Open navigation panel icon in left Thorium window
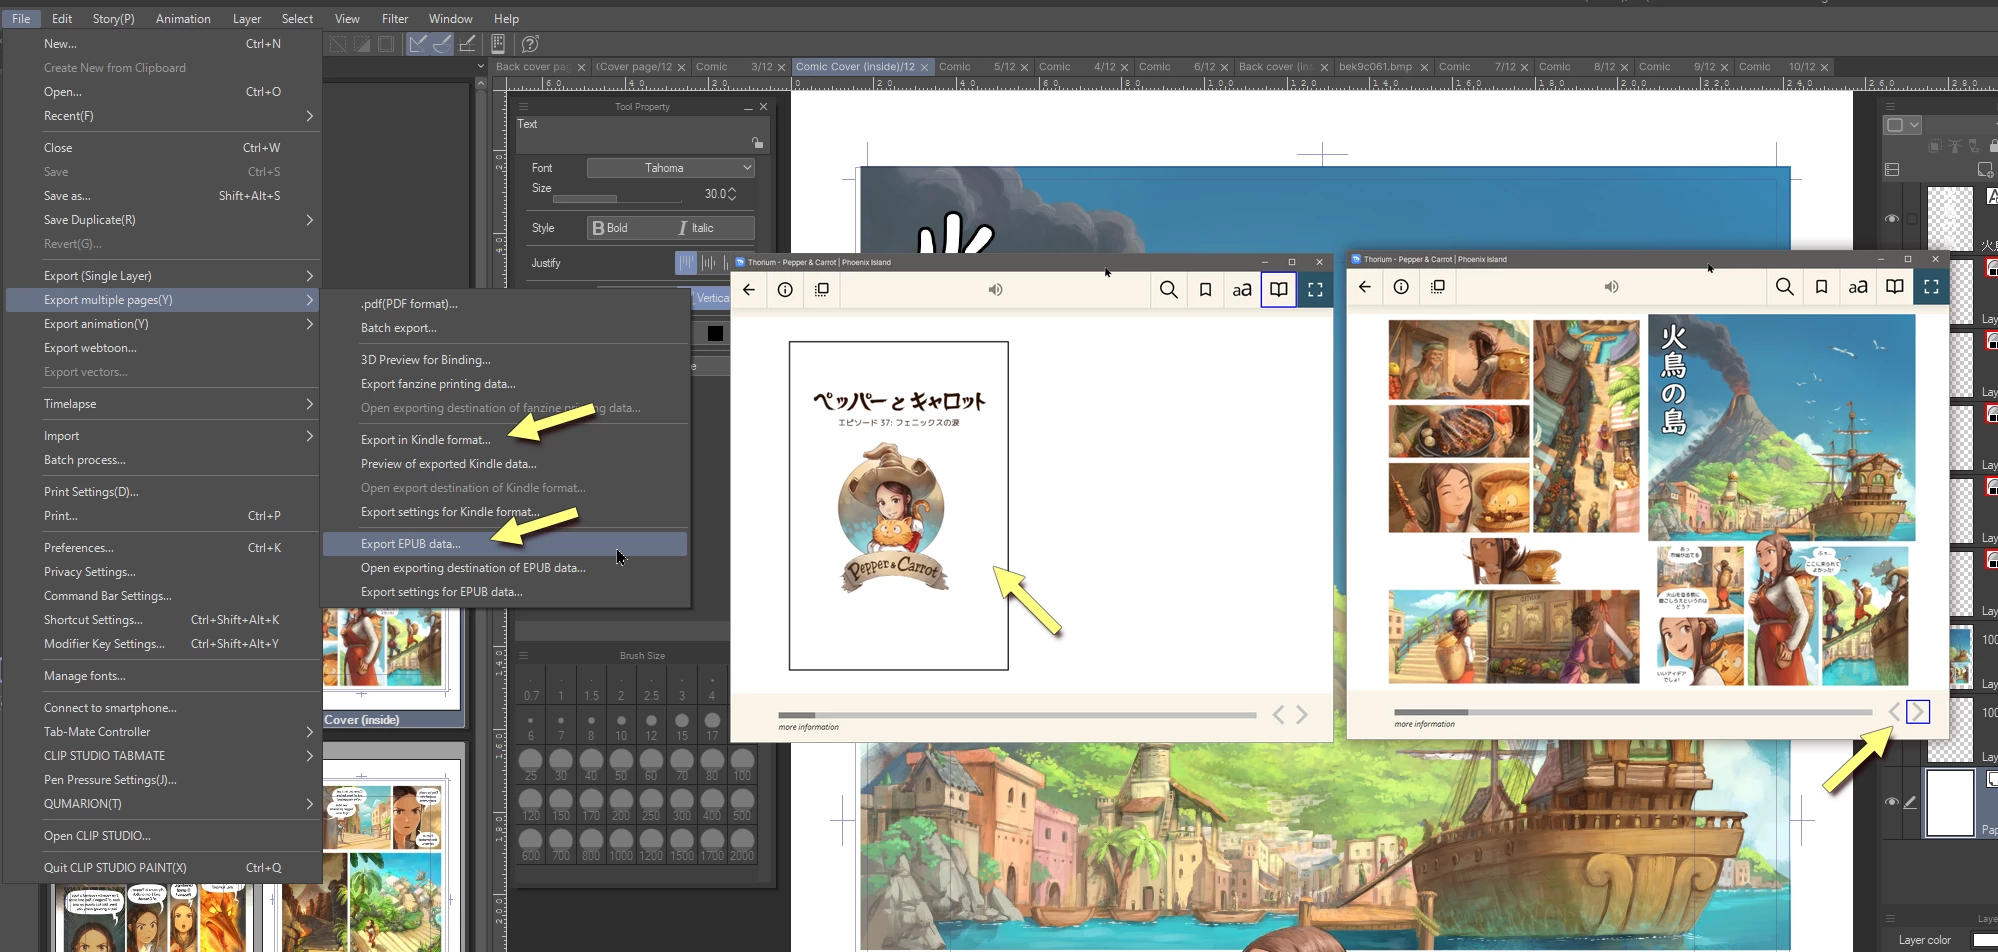 coord(822,290)
